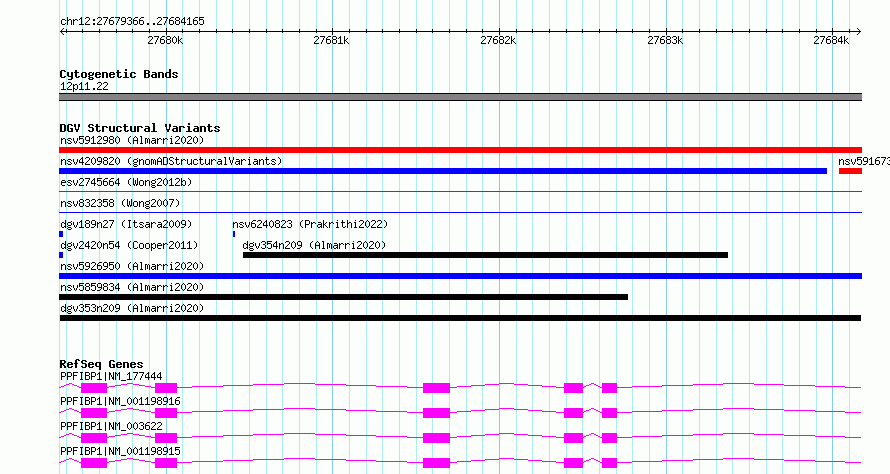Open the nsv5859834 (Almarri2020) variant label

(x=132, y=287)
